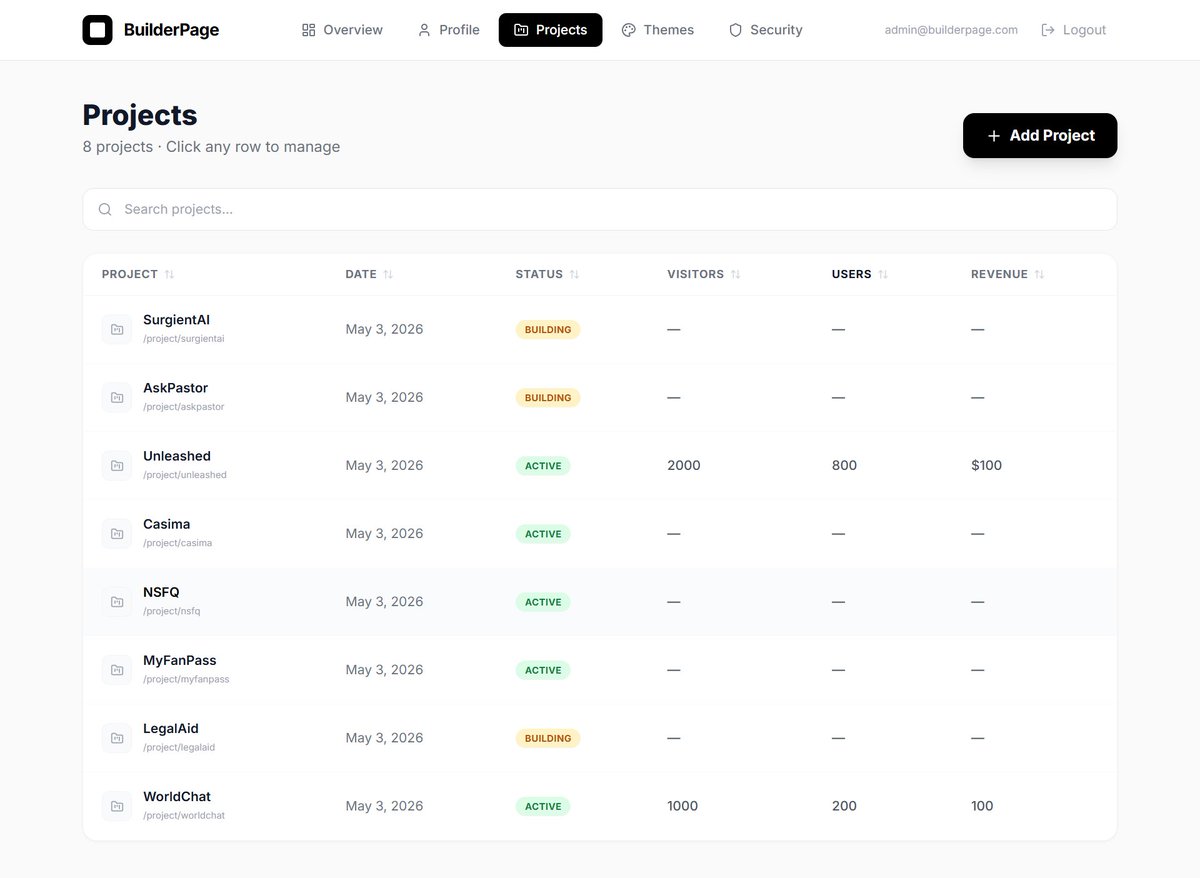Click the 200 users value for WorldChat
Viewport: 1200px width, 878px height.
click(x=844, y=806)
